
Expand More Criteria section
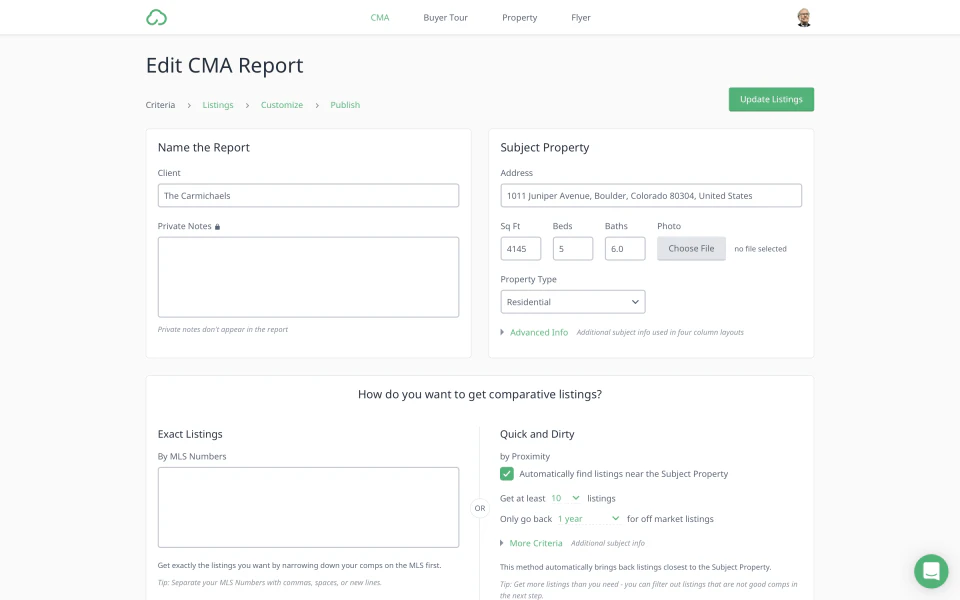coord(535,543)
